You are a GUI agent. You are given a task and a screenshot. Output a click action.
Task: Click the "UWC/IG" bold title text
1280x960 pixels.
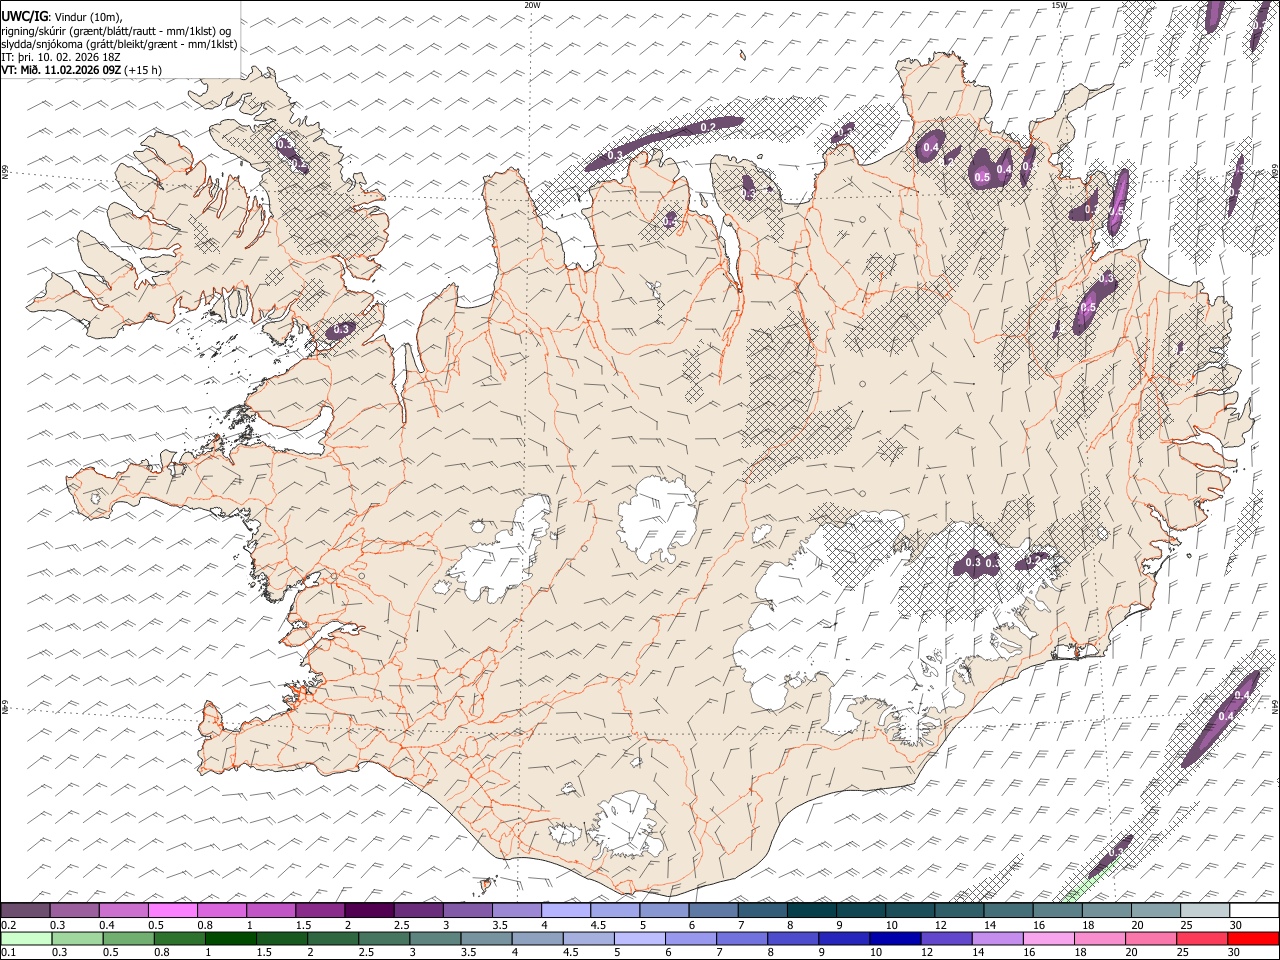pos(24,16)
